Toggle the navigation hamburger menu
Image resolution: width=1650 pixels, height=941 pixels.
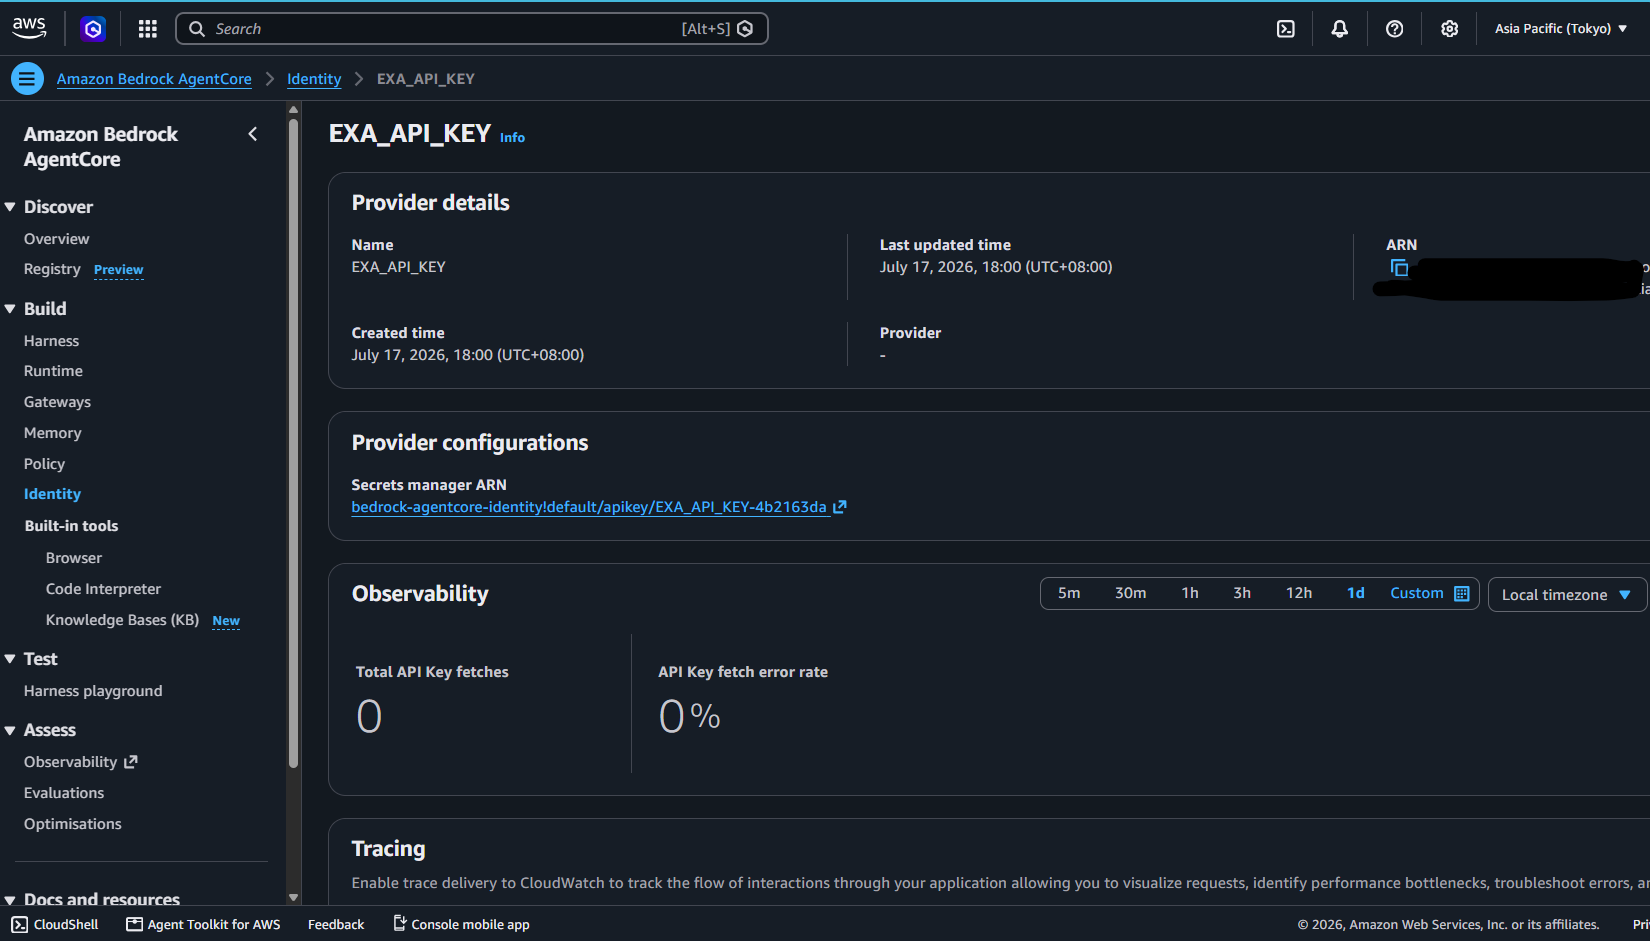pyautogui.click(x=27, y=78)
